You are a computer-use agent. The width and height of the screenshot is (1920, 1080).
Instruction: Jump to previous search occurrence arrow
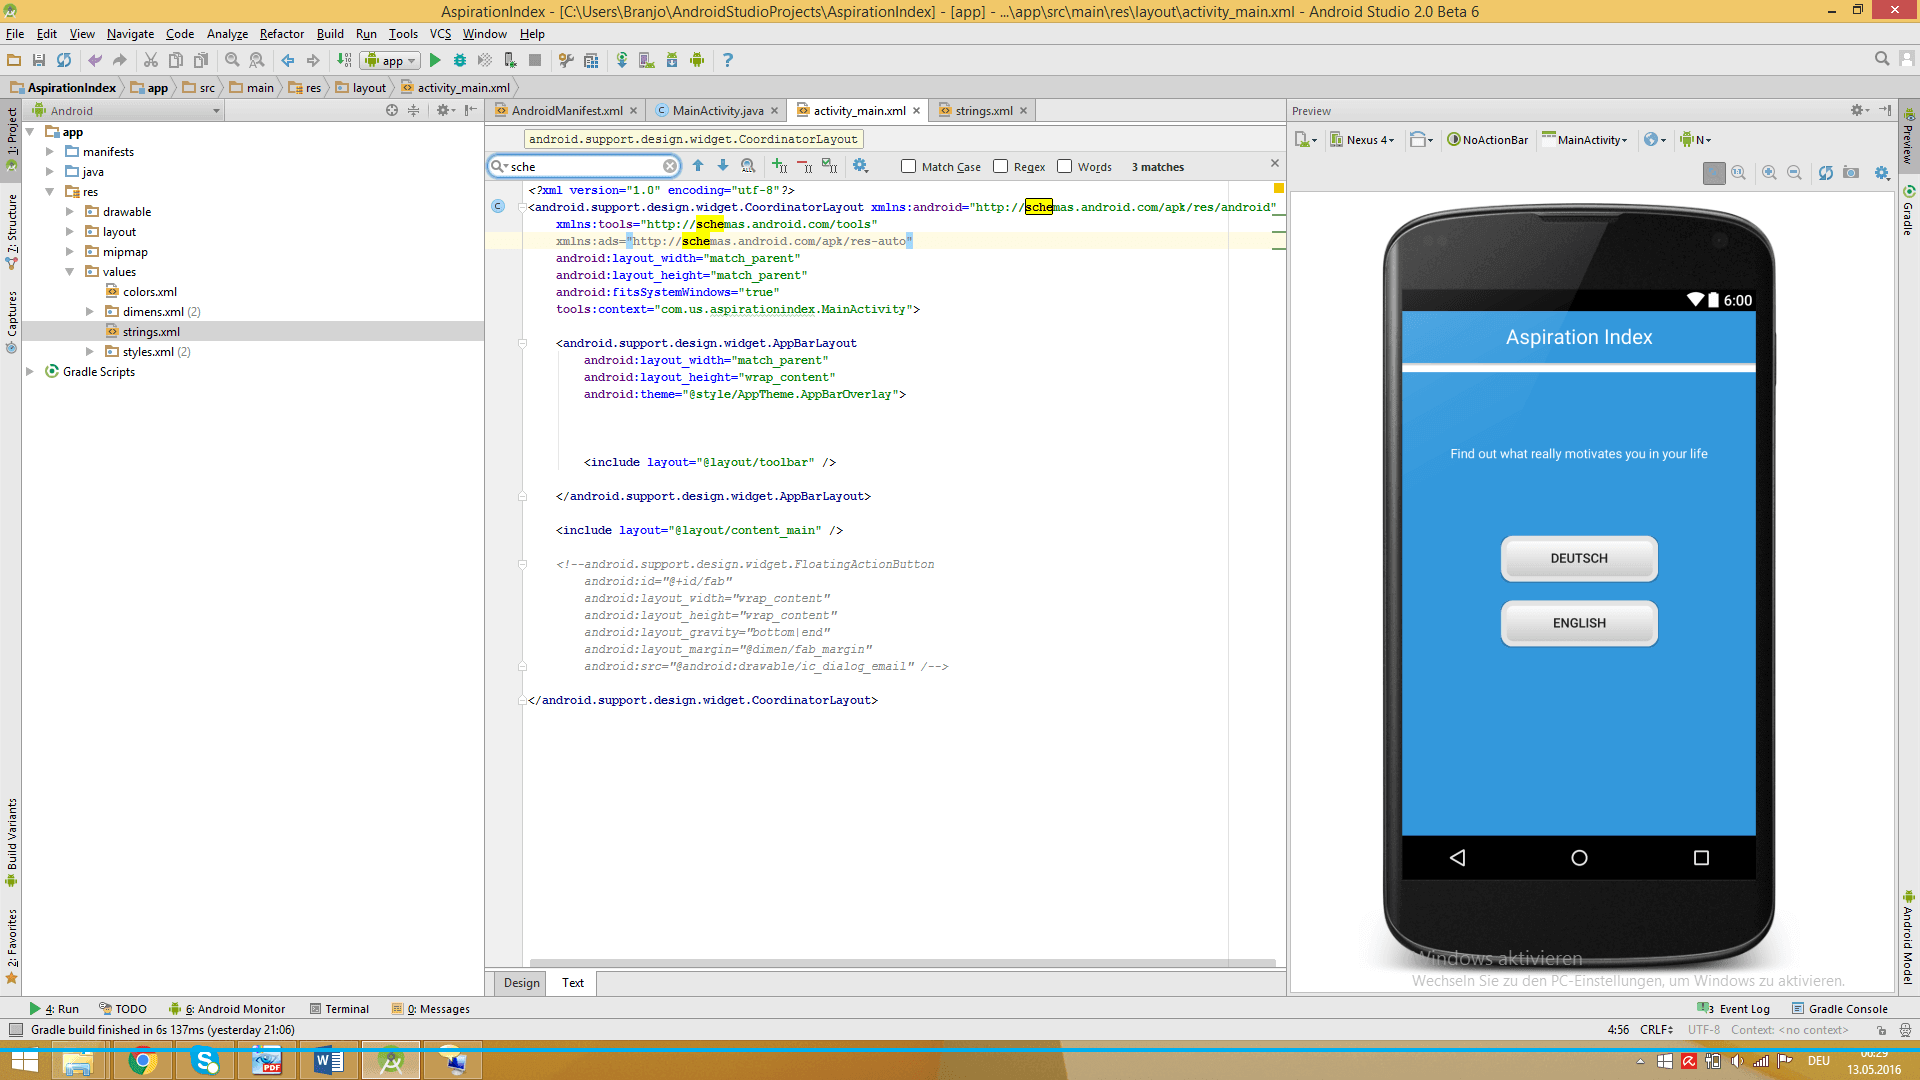[698, 166]
